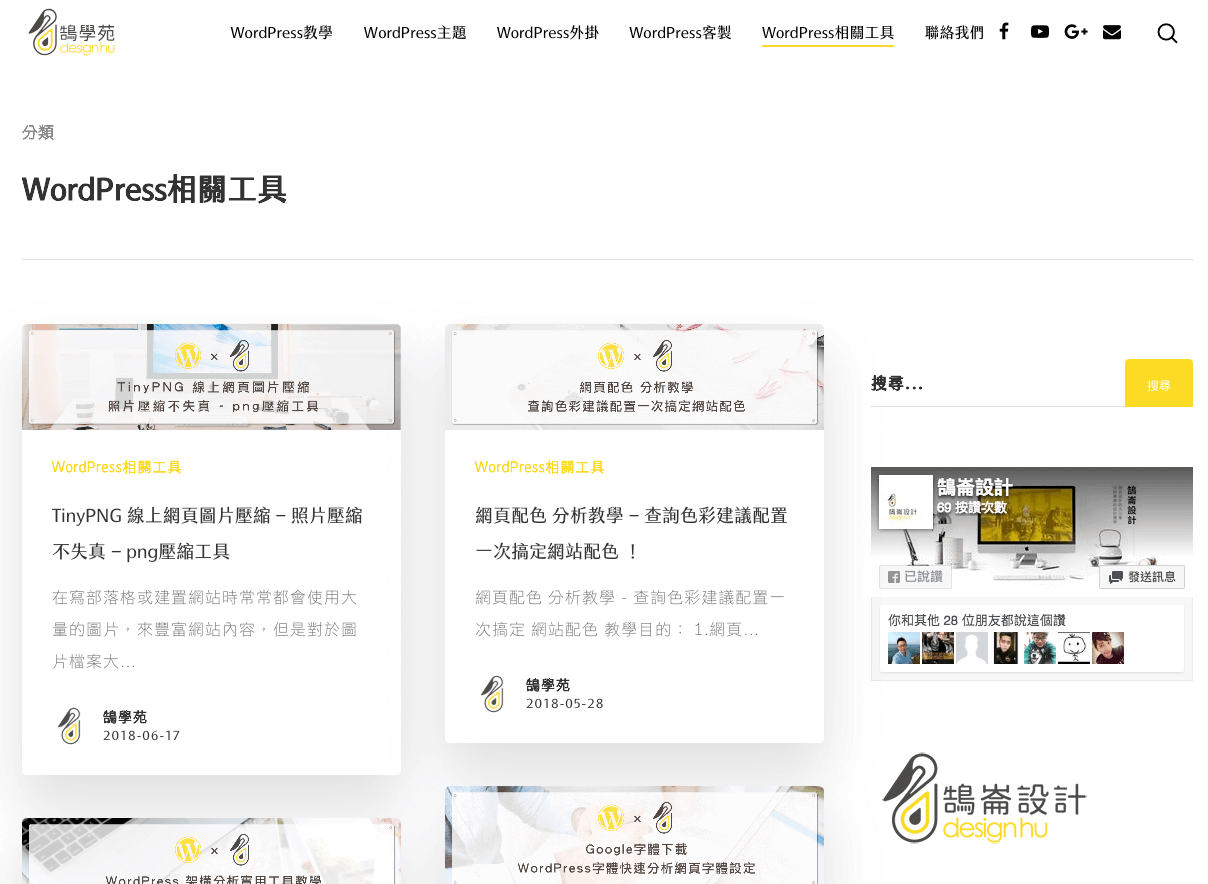The width and height of the screenshot is (1208, 884).
Task: Open the TinyPNG article banner thumbnail
Action: pos(211,377)
